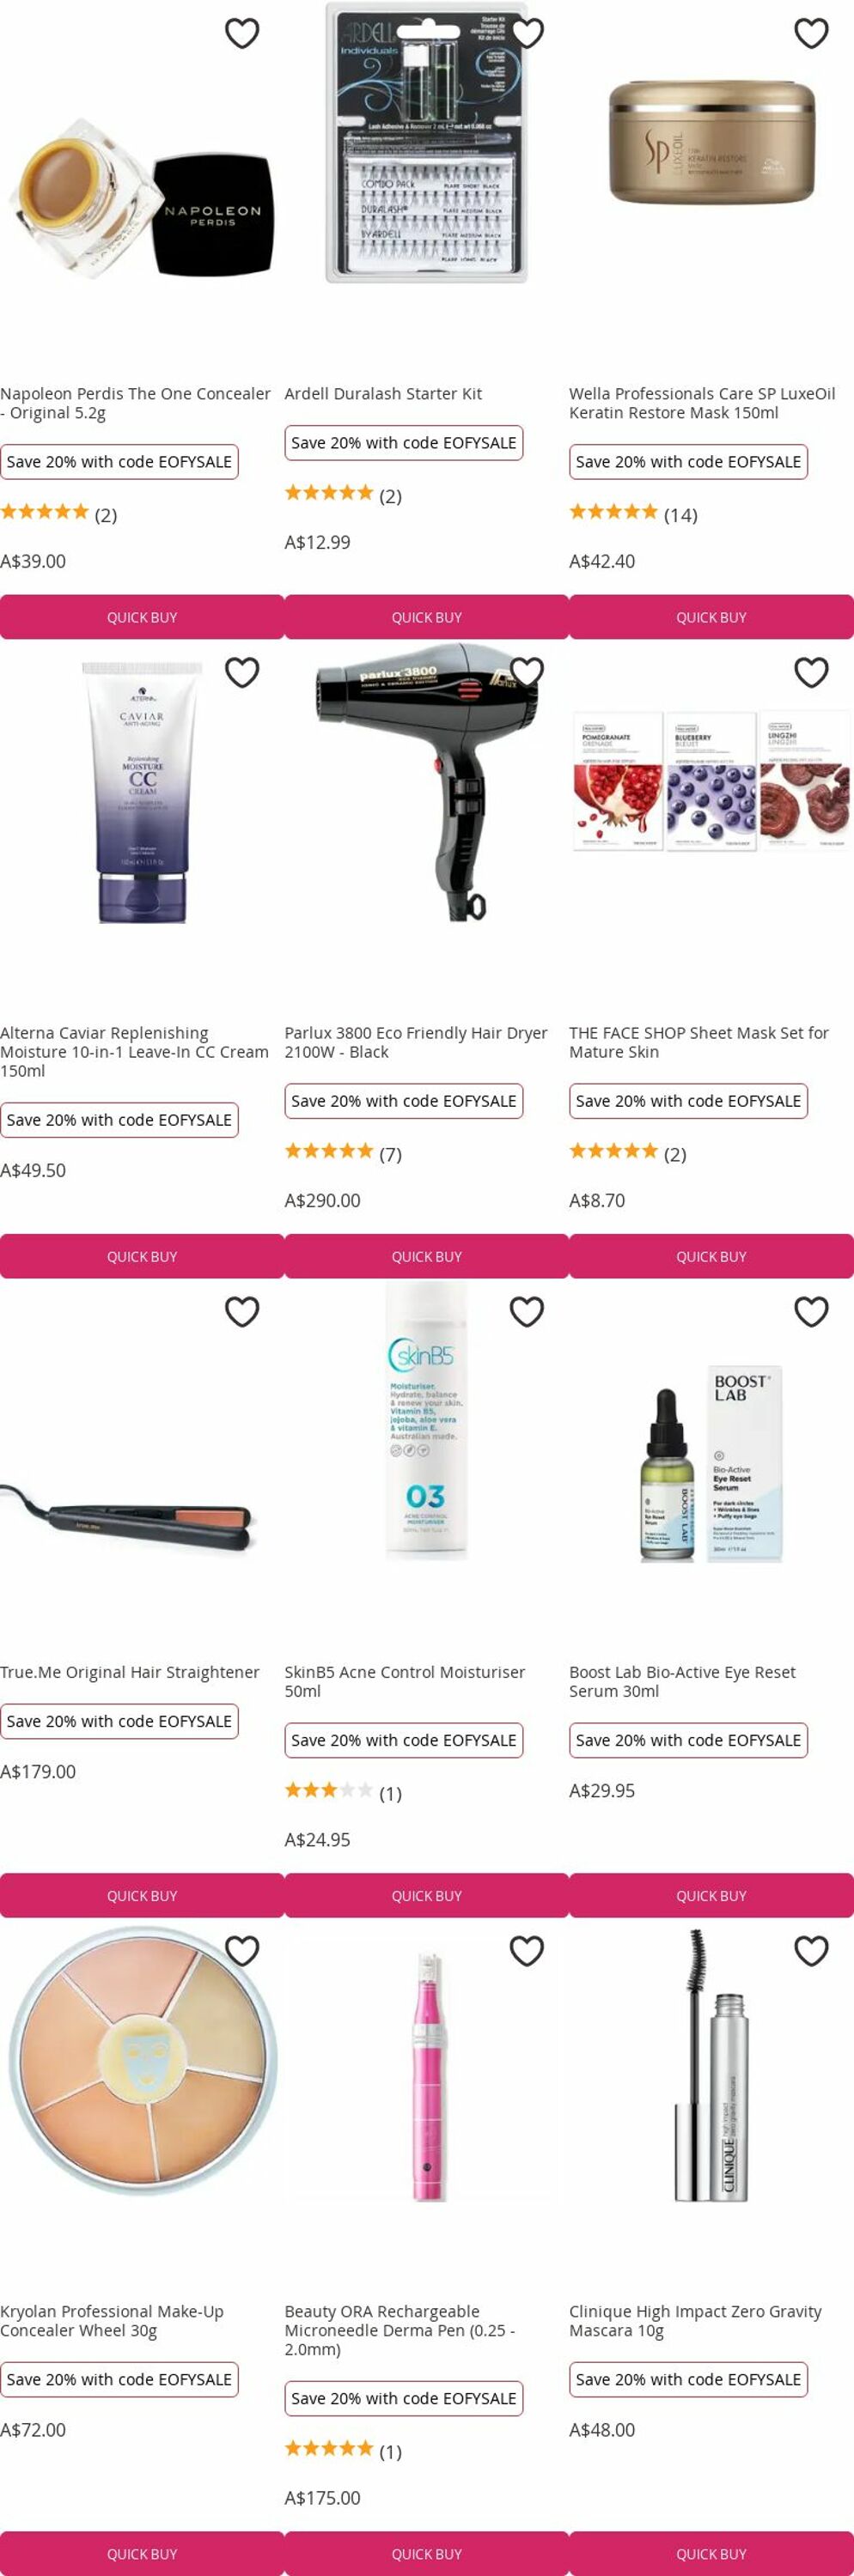
Task: Open Wella Professionals LuxeOil Mask product link
Action: [702, 403]
